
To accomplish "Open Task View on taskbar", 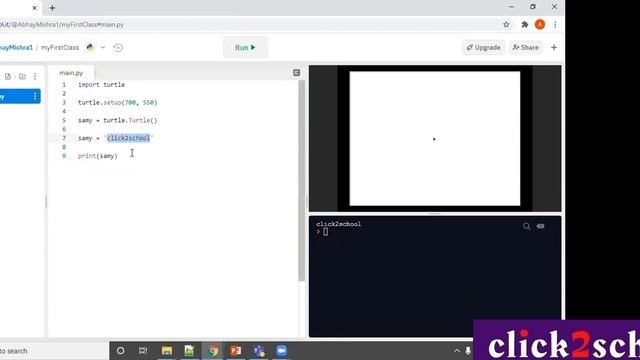I will (143, 351).
